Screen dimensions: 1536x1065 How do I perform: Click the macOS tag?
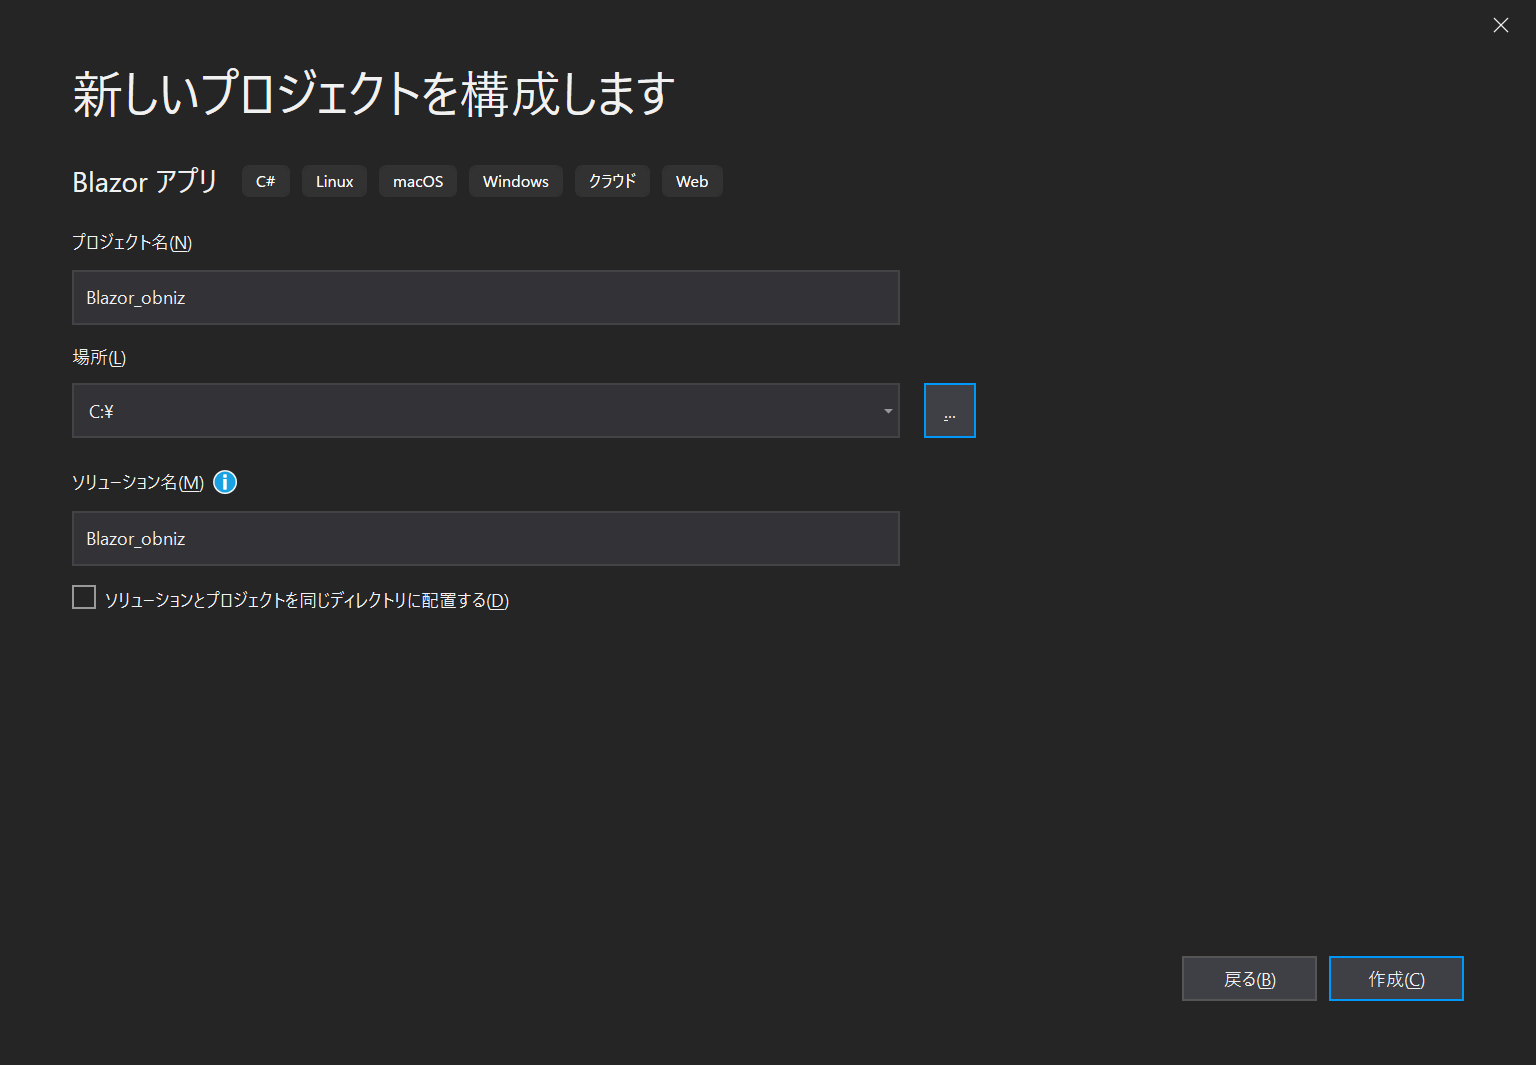click(418, 181)
